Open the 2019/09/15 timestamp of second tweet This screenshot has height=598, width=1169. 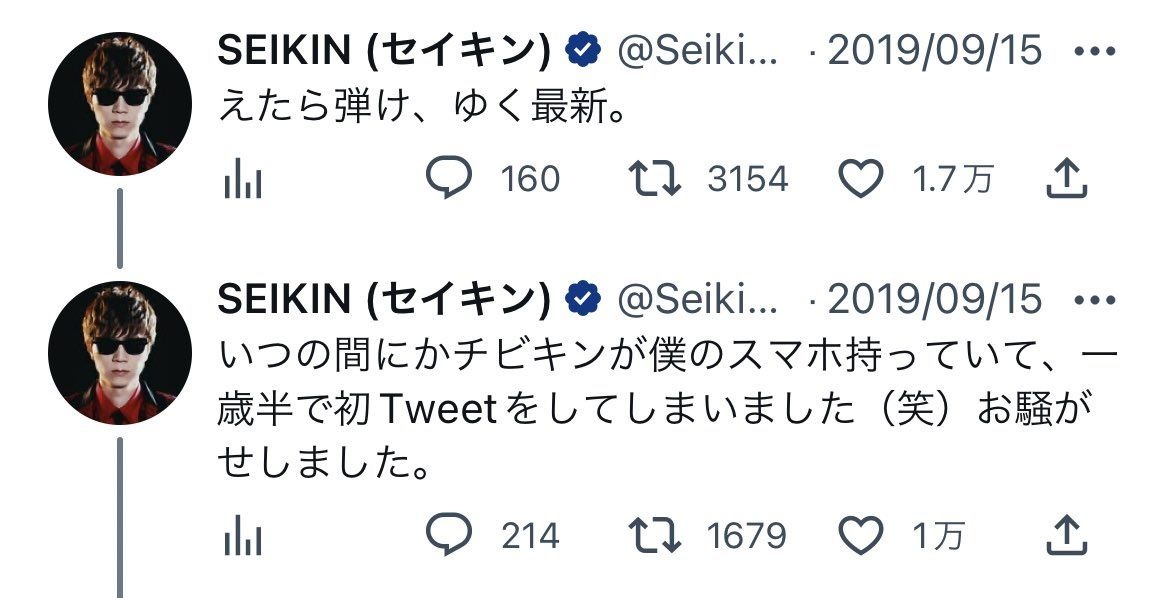click(x=935, y=299)
